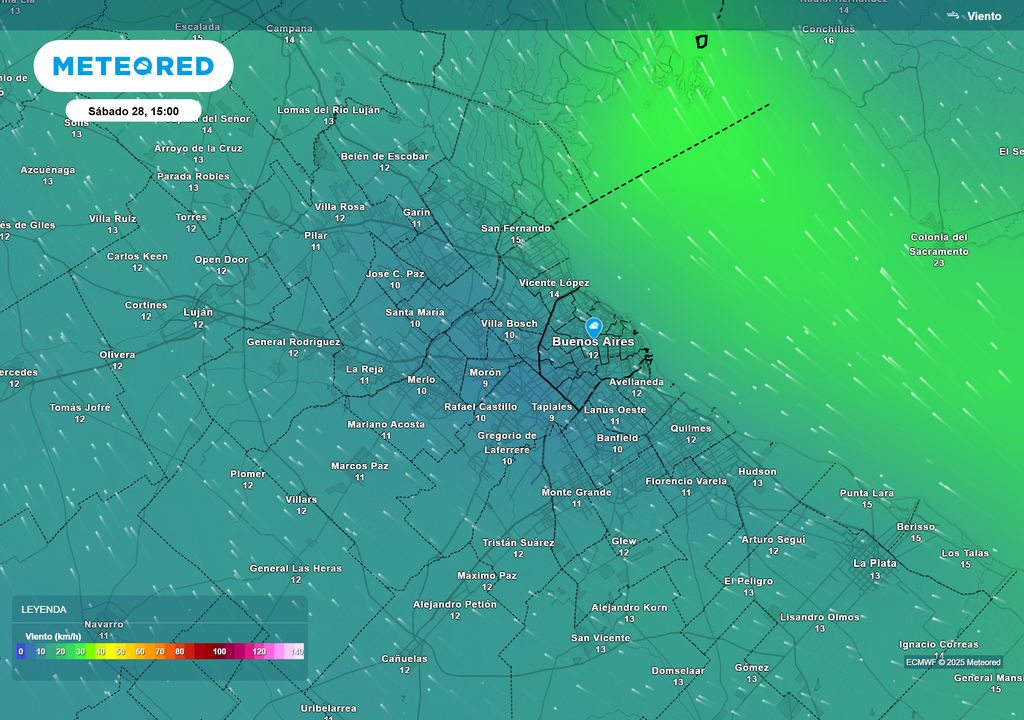The height and width of the screenshot is (720, 1024).
Task: Toggle the wind overlay via Viento
Action: [x=983, y=16]
